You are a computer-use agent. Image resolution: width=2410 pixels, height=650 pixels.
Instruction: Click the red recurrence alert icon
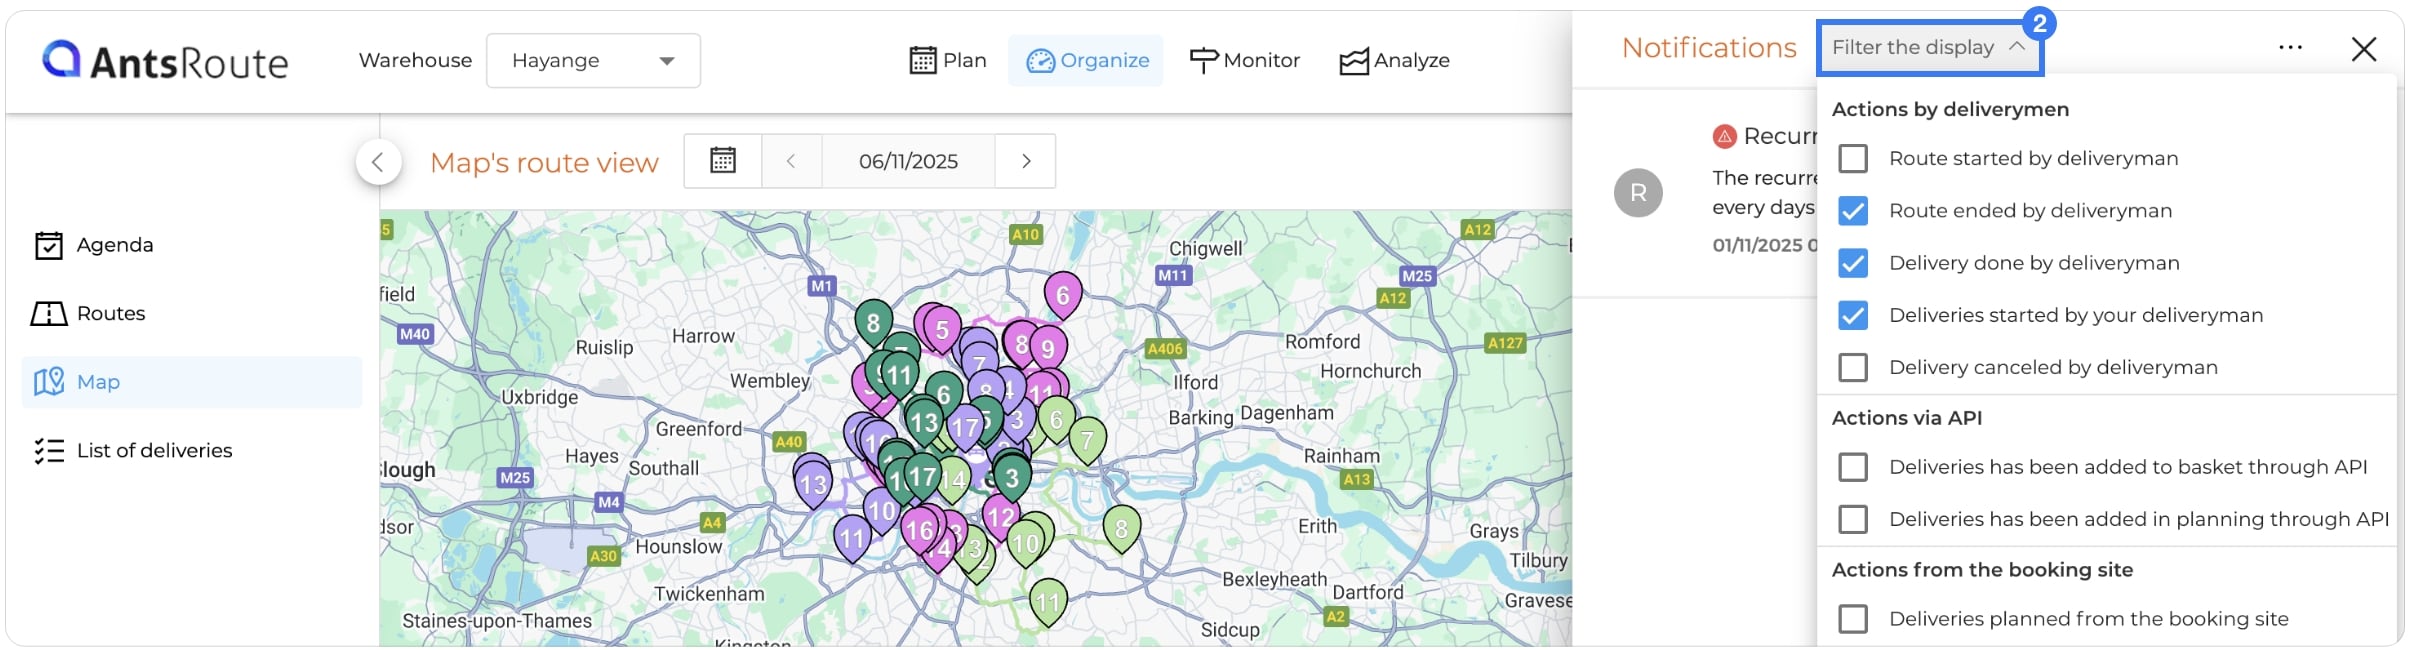tap(1724, 136)
